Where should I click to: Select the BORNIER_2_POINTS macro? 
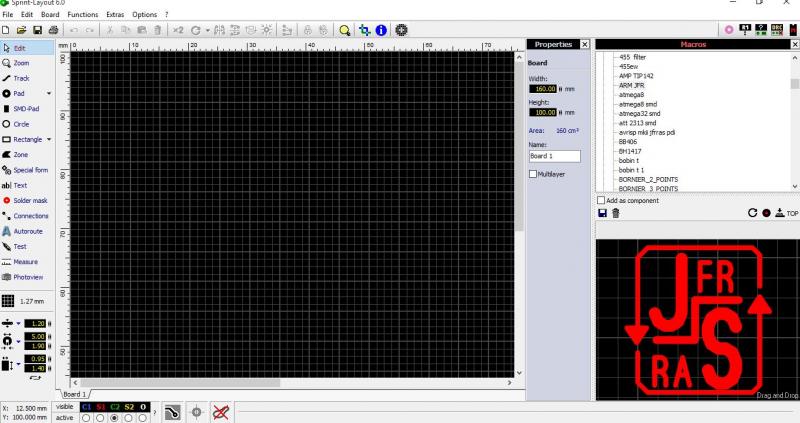pyautogui.click(x=648, y=180)
